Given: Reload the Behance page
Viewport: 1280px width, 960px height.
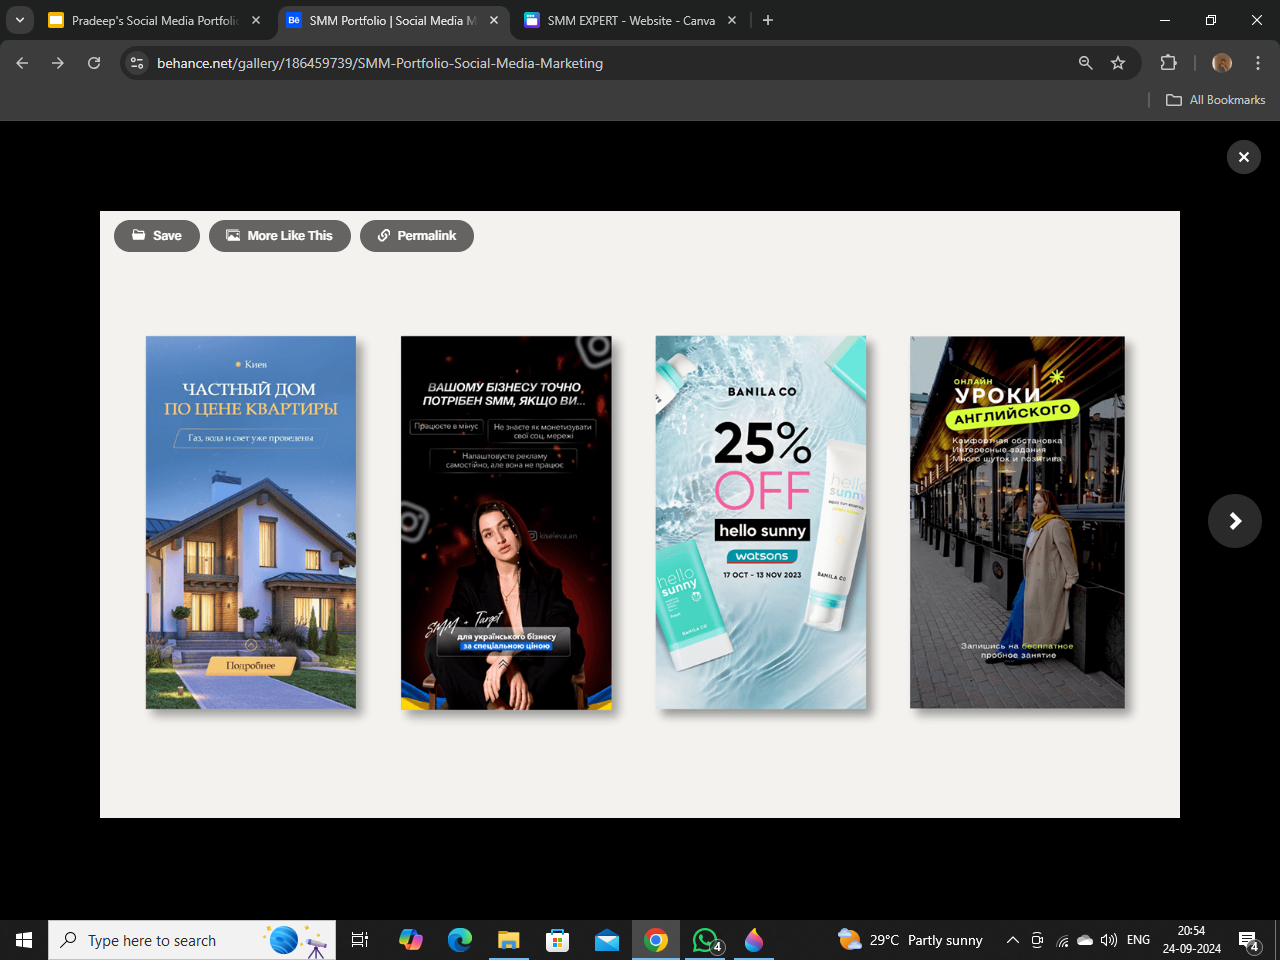Looking at the screenshot, I should 94,63.
